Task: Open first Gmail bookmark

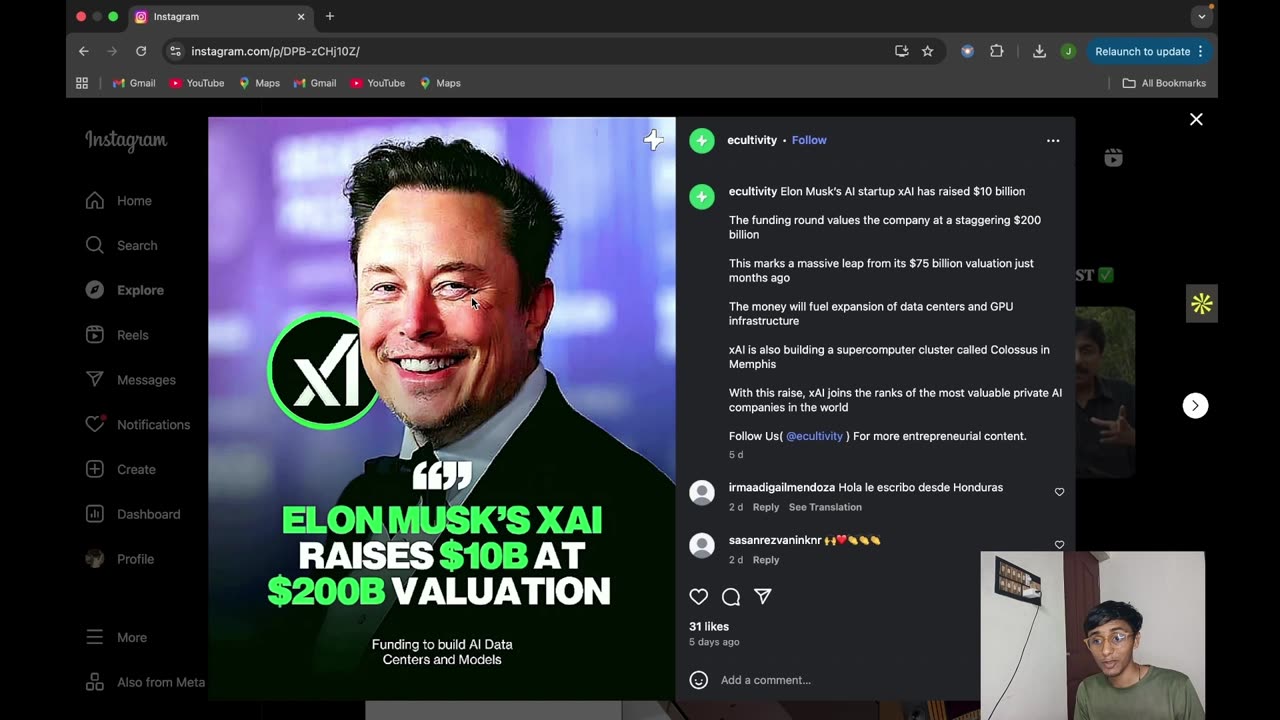Action: pyautogui.click(x=134, y=83)
